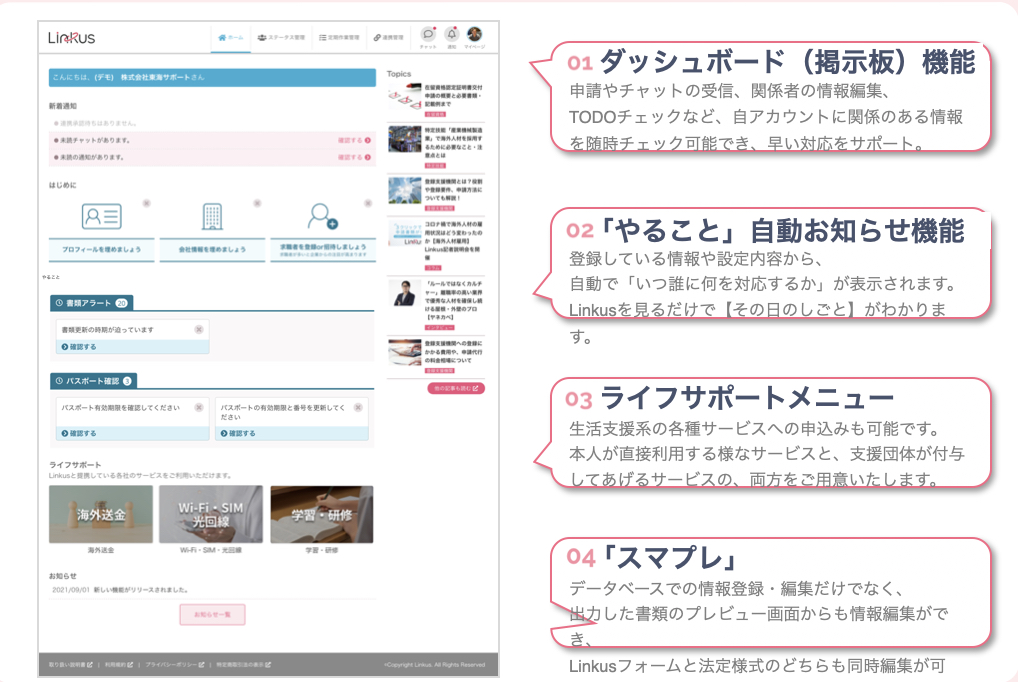Open the 海外送金 service thumbnail
This screenshot has height=682, width=1018.
point(101,515)
